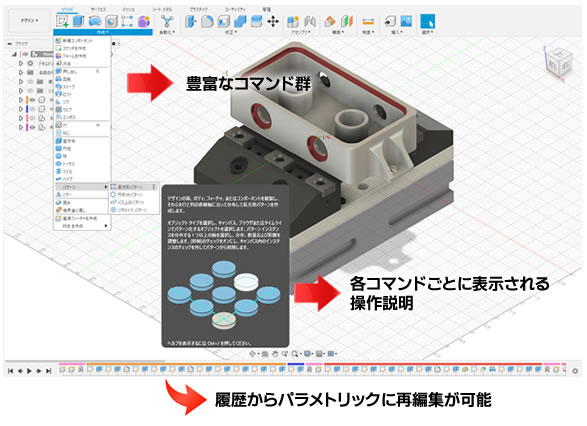
Task: Jump to timeline end button
Action: (x=48, y=371)
